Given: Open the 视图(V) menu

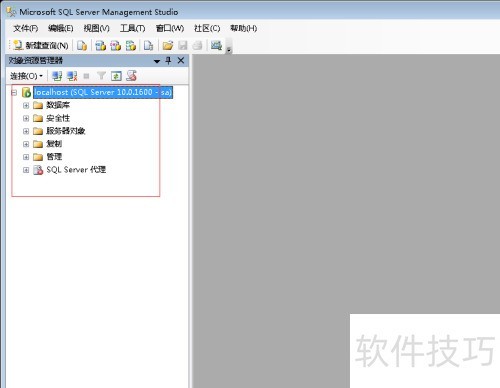Looking at the screenshot, I should [96, 28].
